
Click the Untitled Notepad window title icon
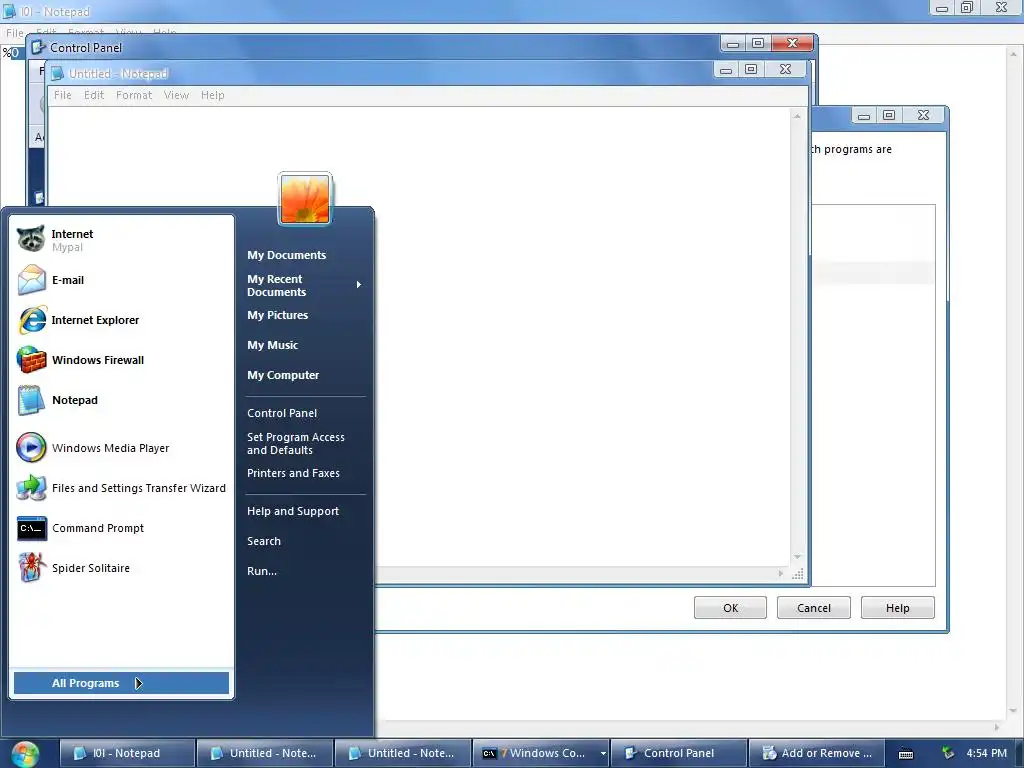tap(58, 74)
